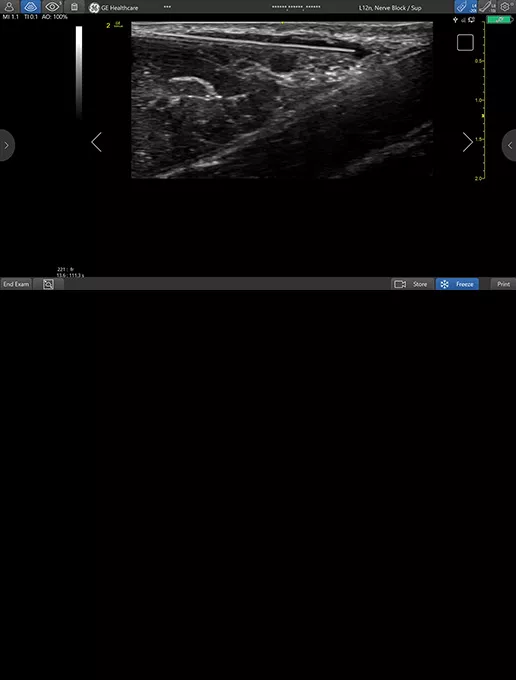
Task: Go to the previous image frame arrow
Action: click(96, 142)
